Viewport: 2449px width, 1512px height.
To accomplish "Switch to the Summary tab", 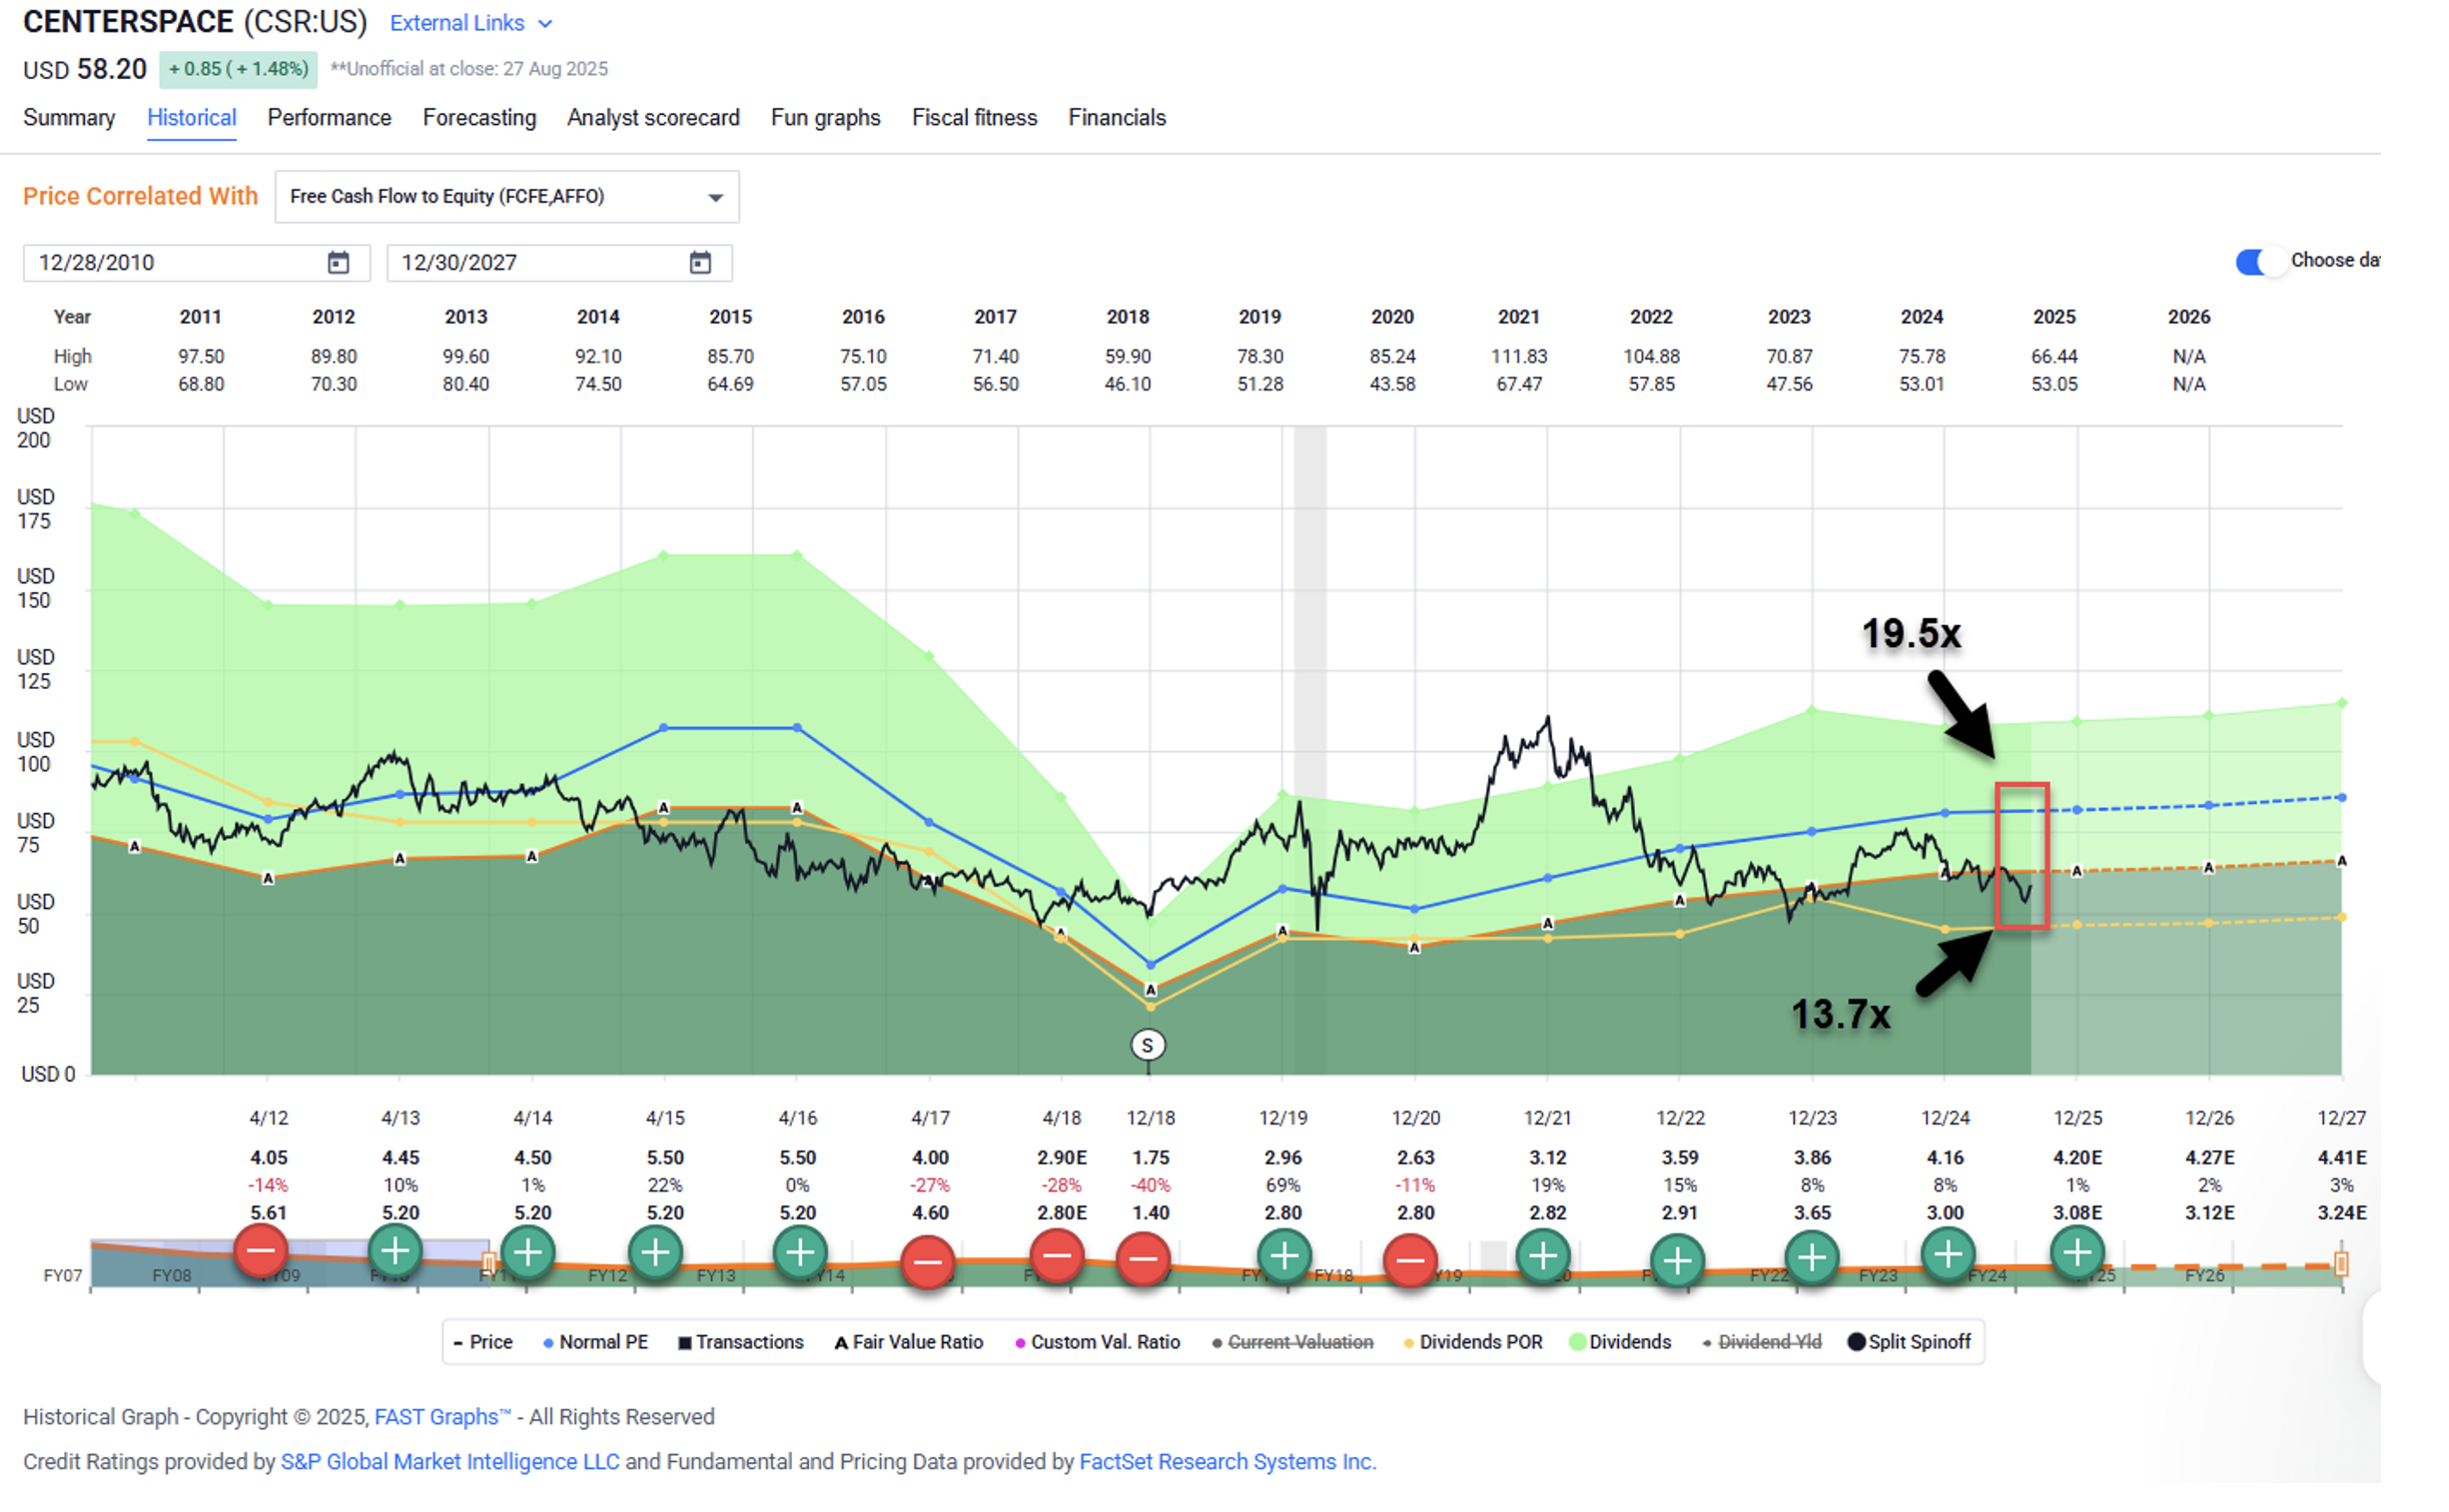I will pyautogui.click(x=69, y=118).
